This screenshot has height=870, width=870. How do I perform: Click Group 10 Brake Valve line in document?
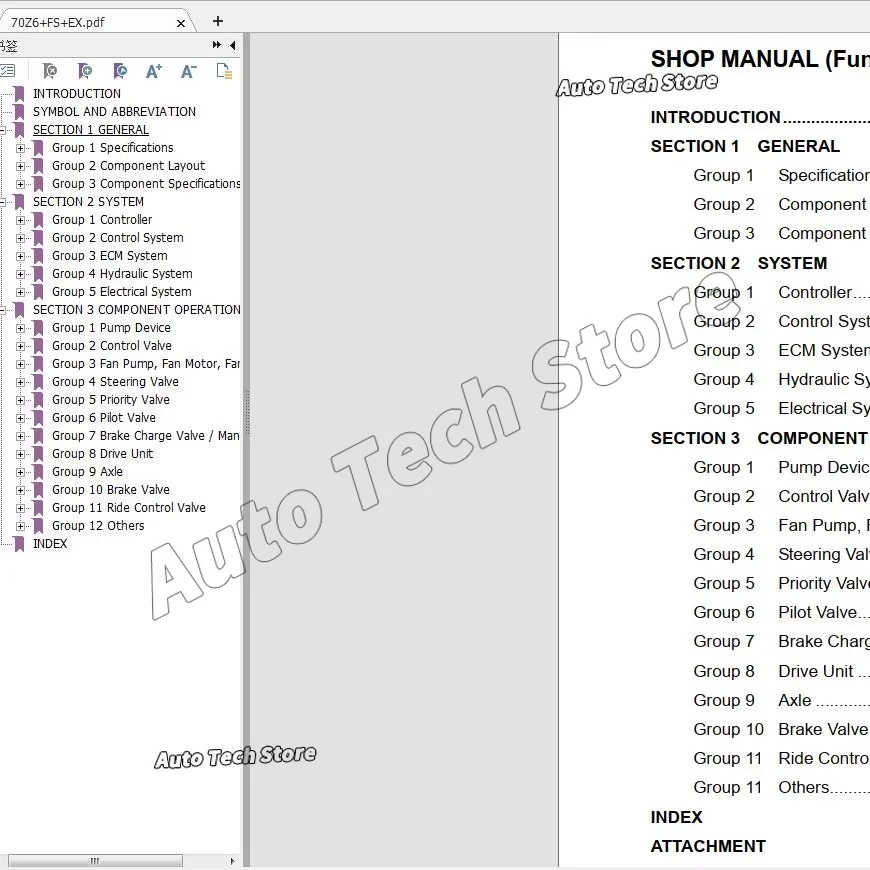[x=781, y=729]
